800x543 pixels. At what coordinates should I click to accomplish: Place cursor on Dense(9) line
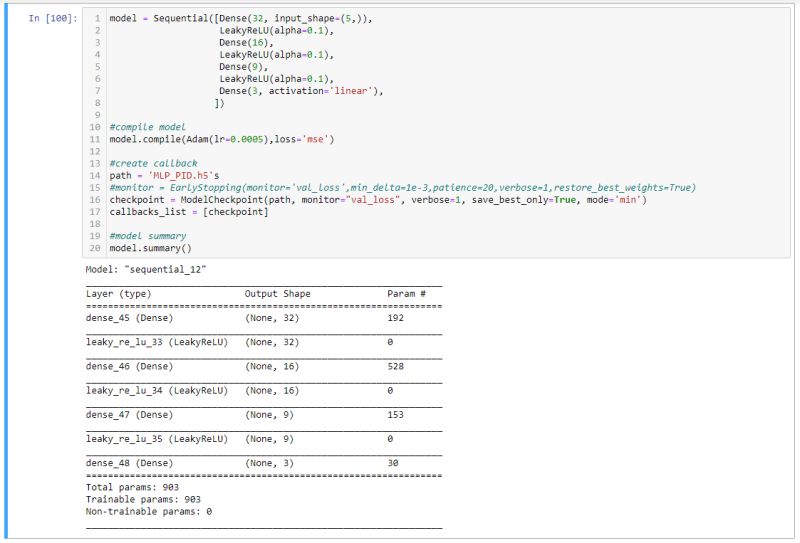coord(243,67)
